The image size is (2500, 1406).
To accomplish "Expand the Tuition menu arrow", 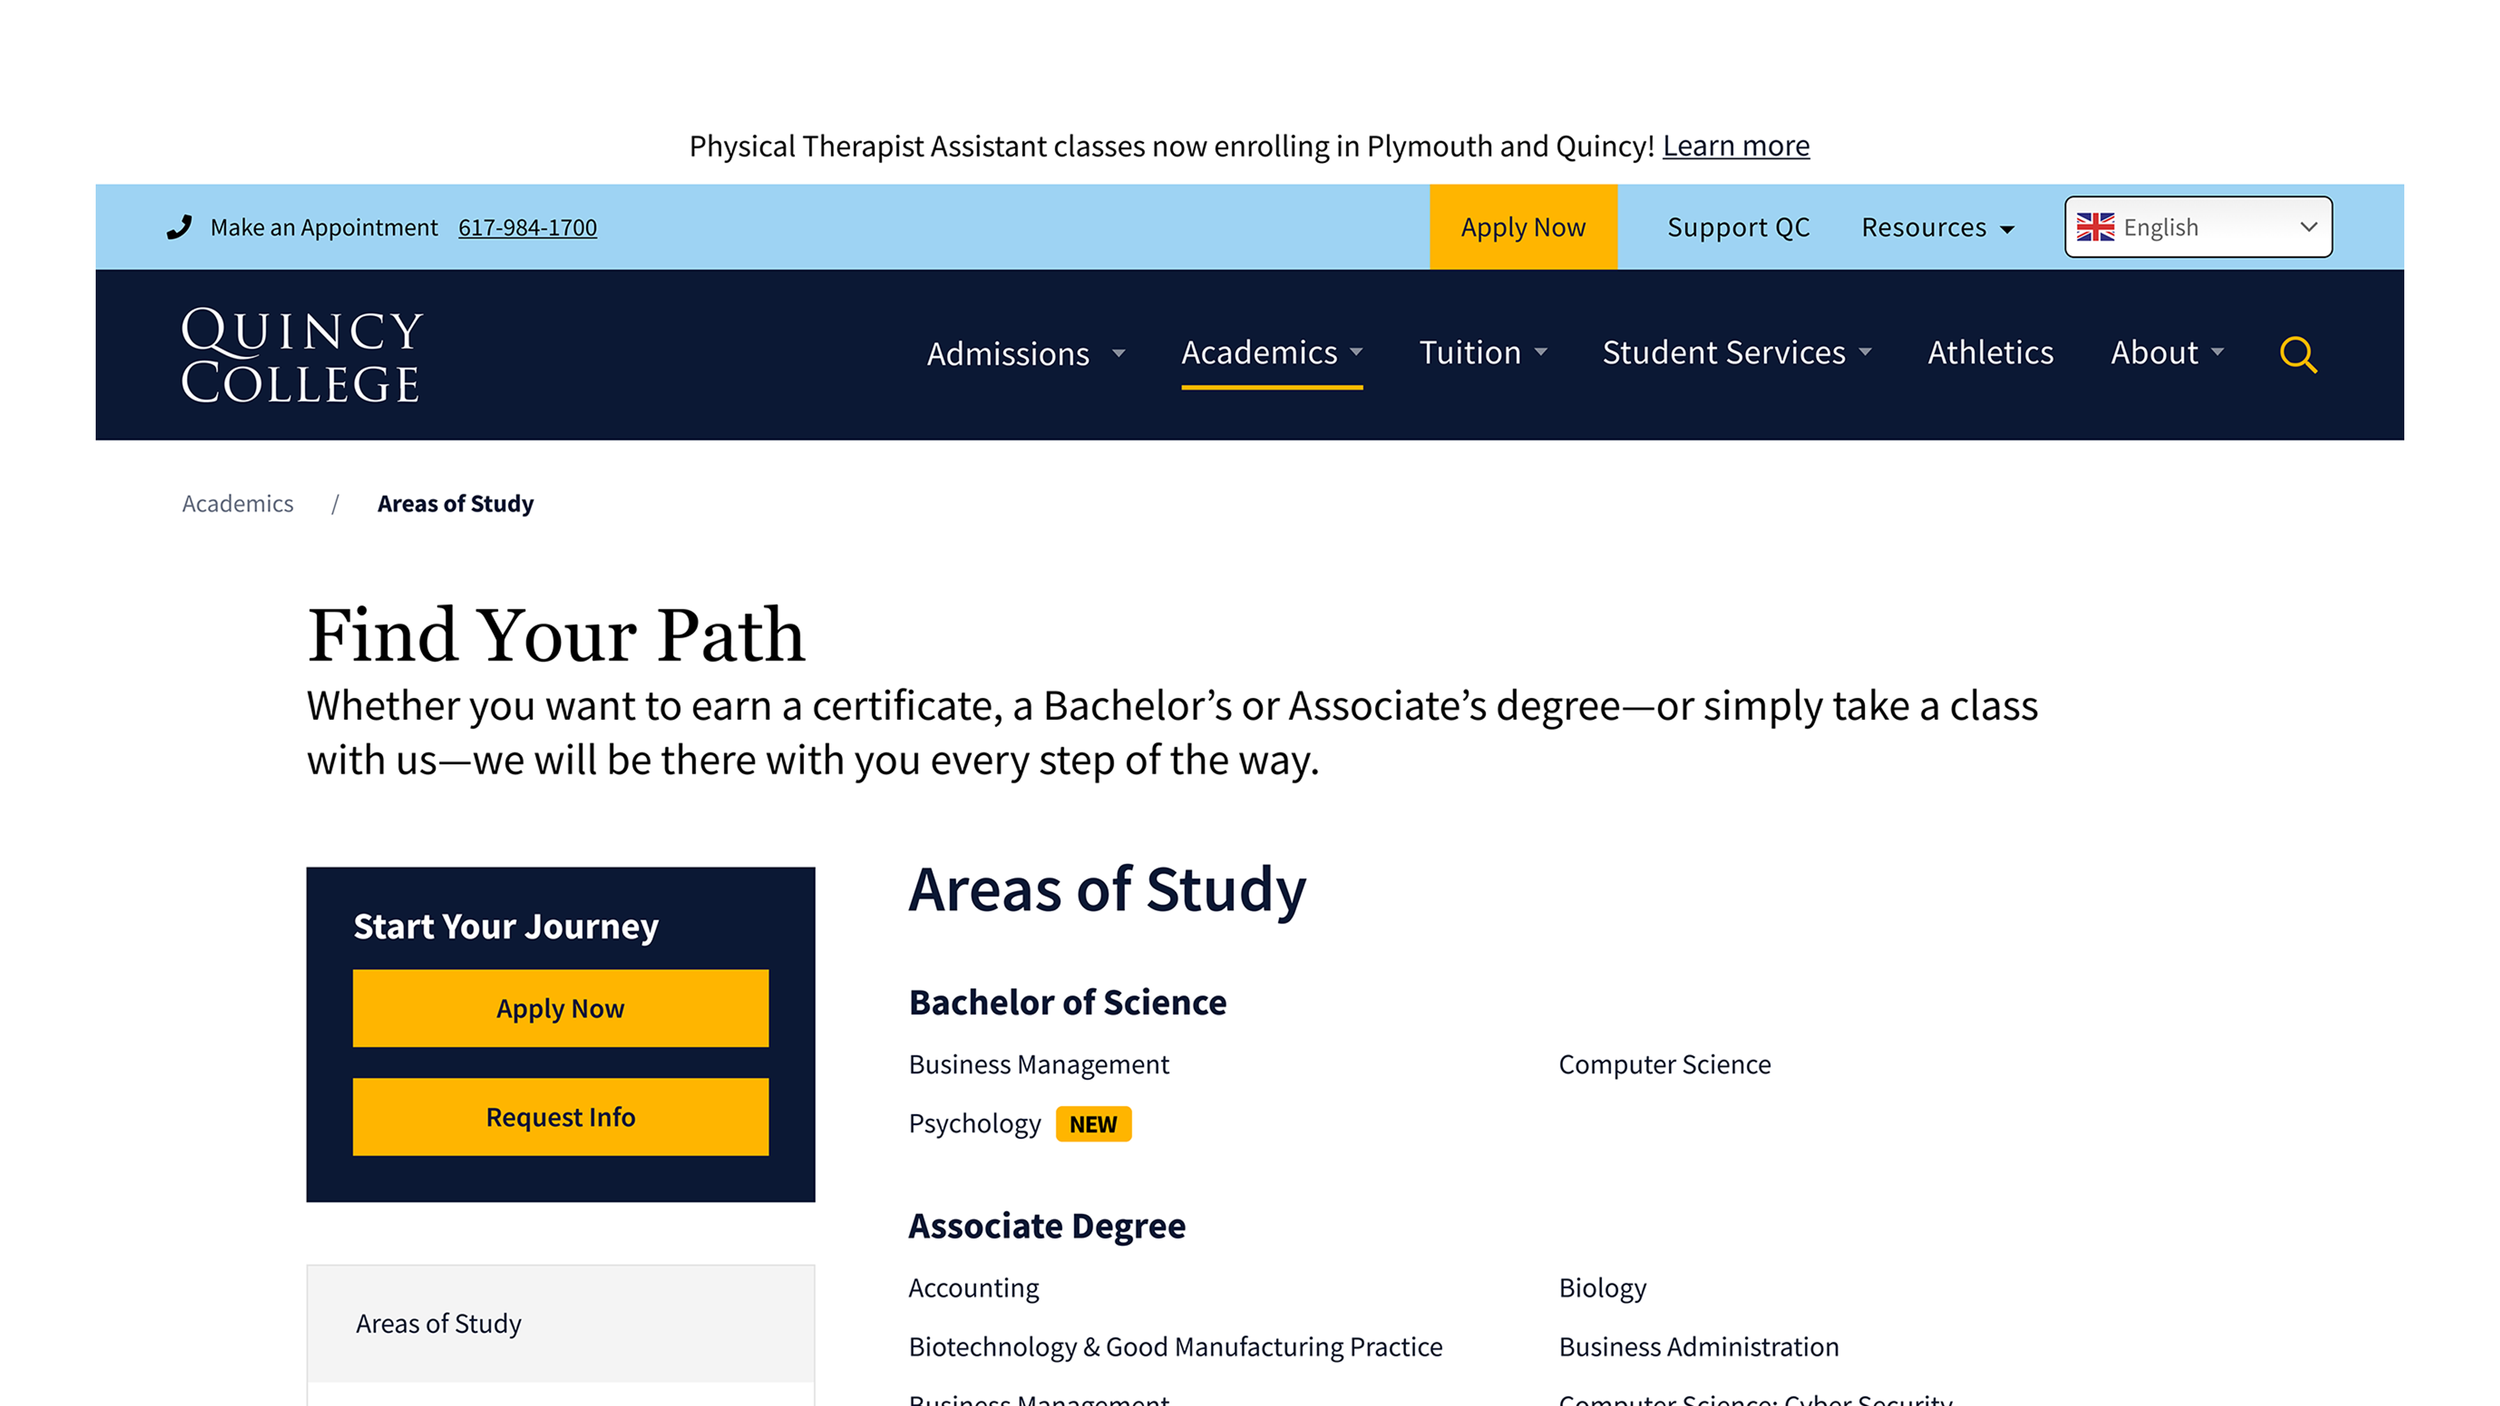I will (1541, 352).
